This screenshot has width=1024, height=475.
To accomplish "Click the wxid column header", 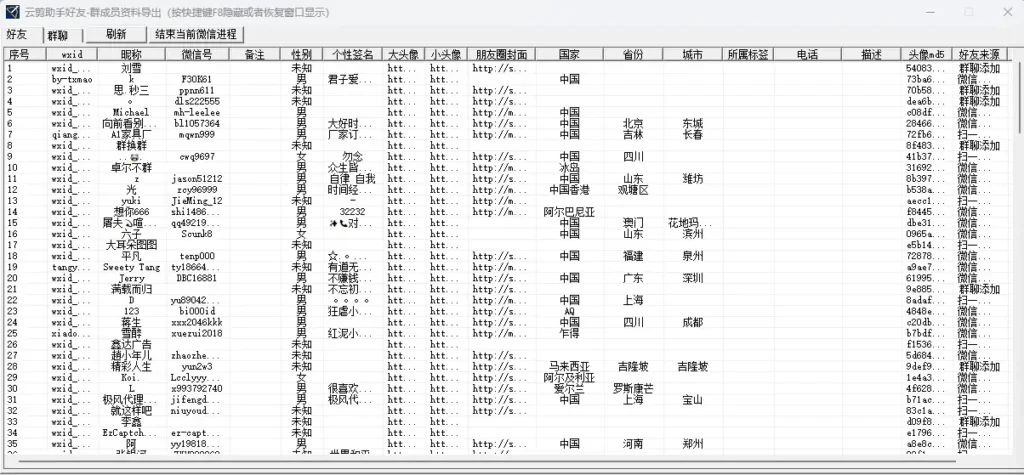I will click(x=72, y=54).
